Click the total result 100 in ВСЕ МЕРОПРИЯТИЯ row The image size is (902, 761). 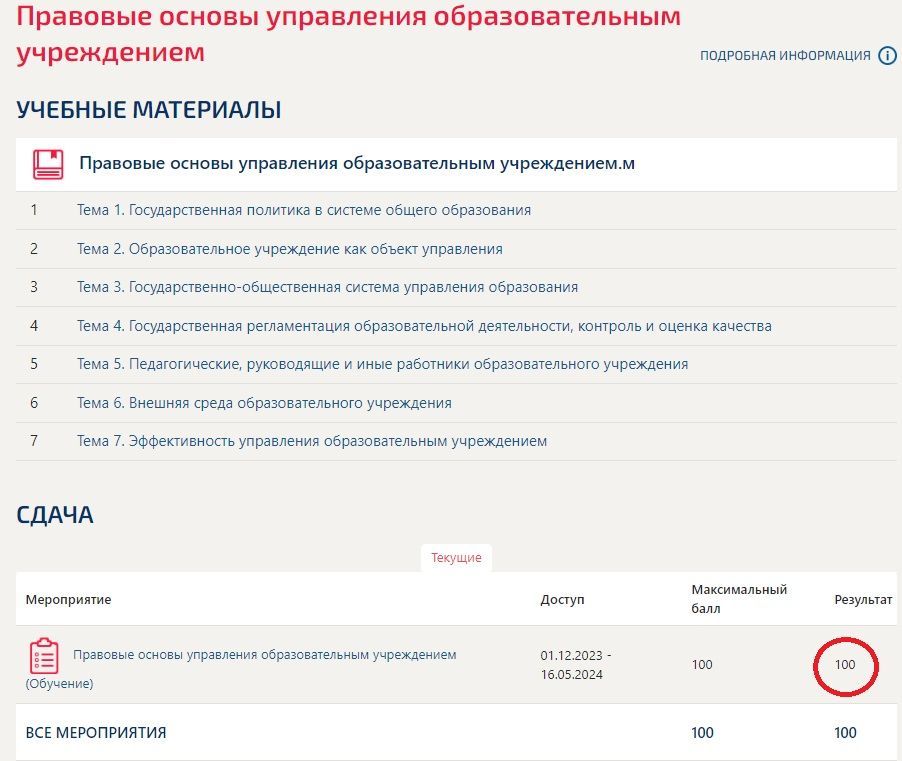point(845,732)
